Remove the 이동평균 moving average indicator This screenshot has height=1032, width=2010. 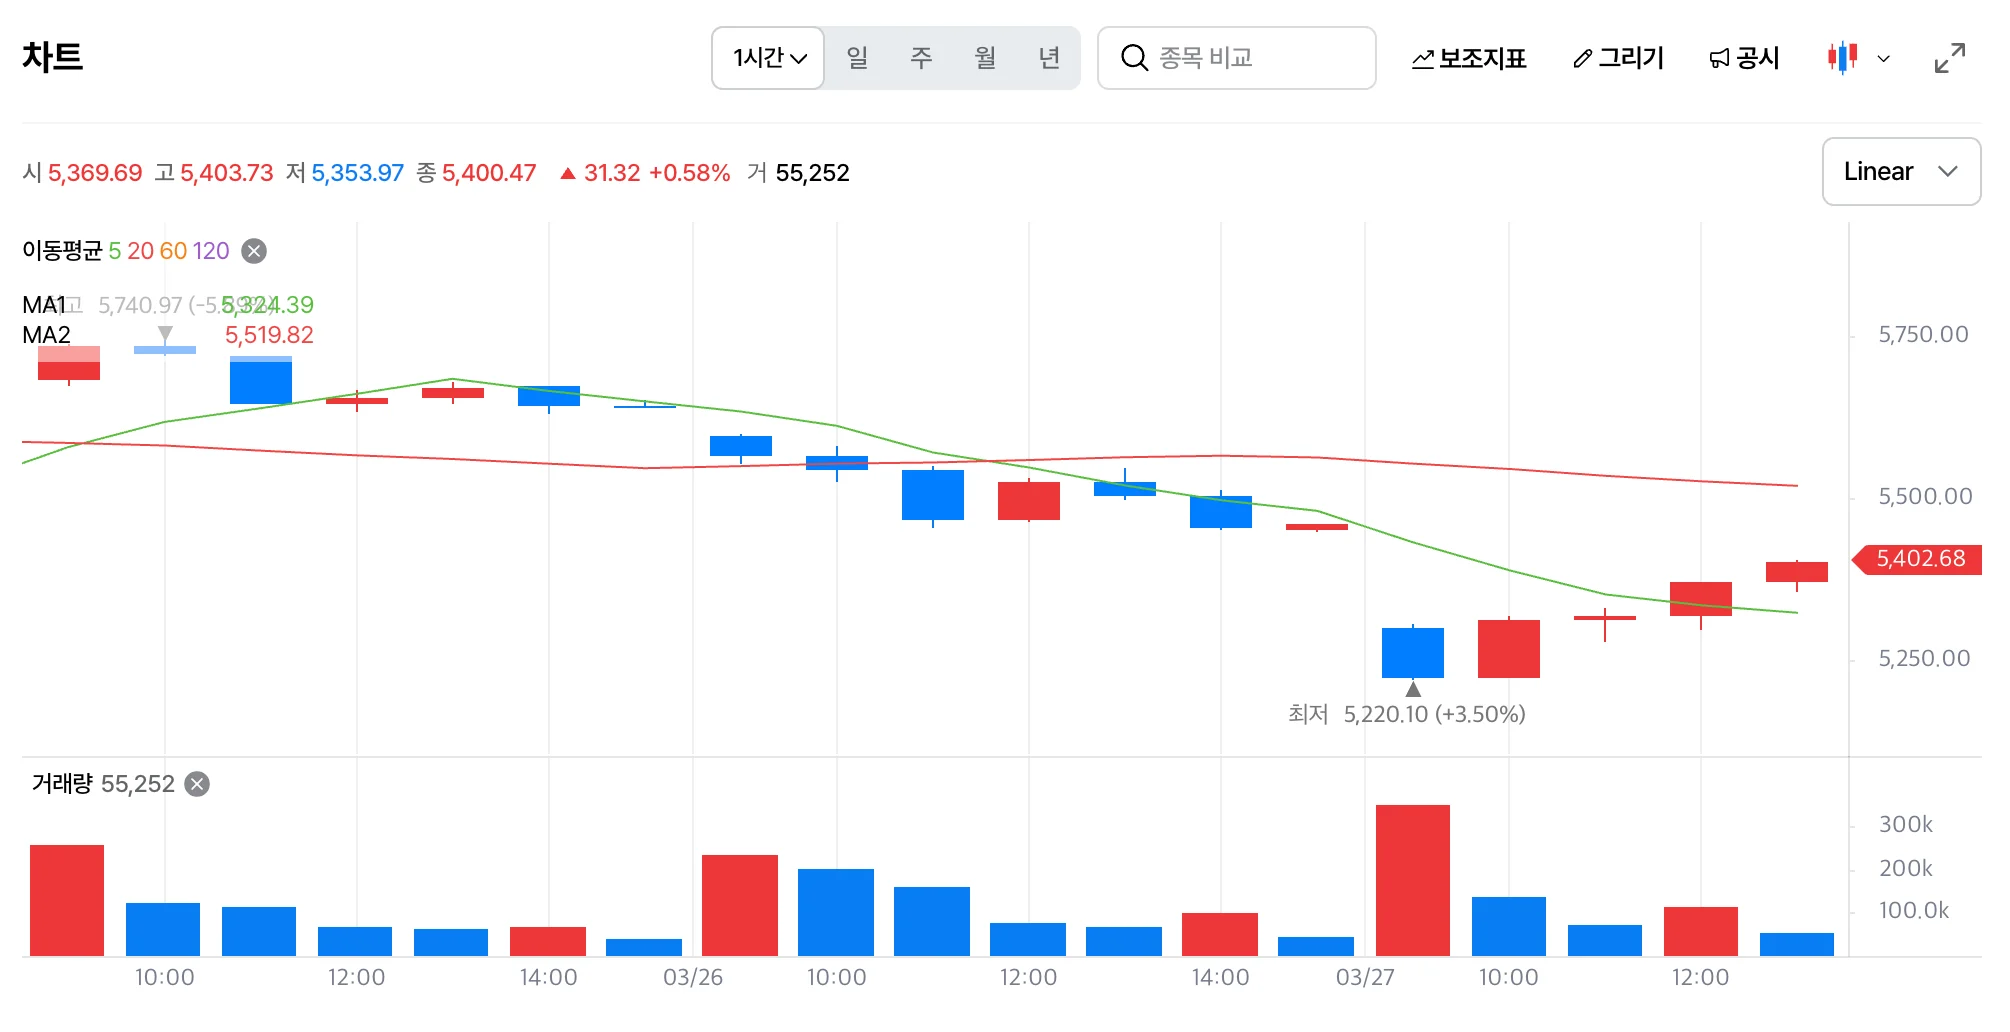[x=255, y=251]
